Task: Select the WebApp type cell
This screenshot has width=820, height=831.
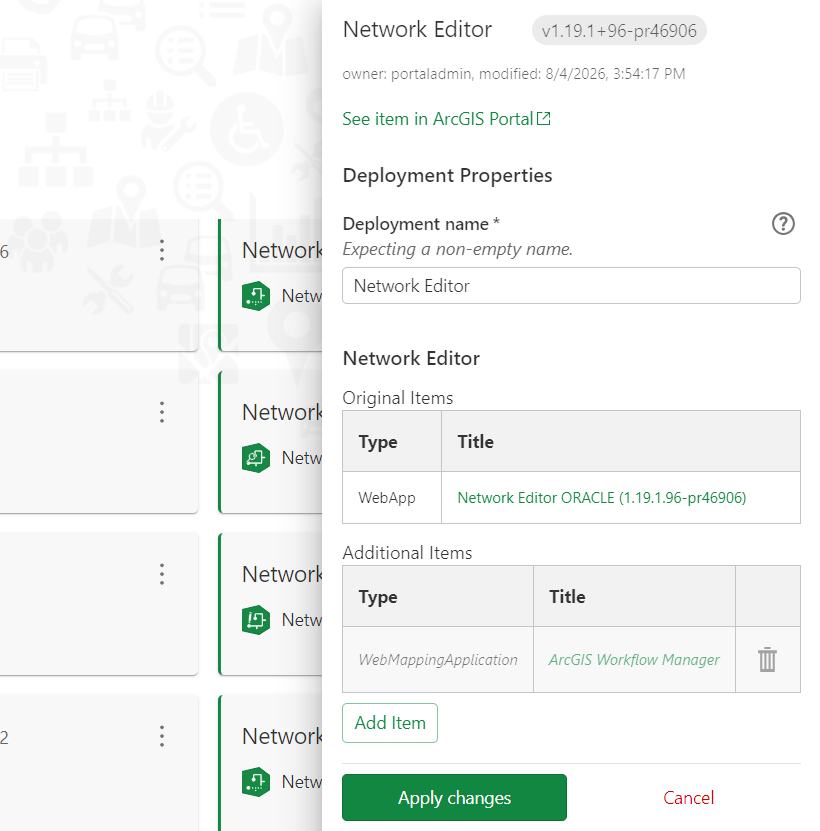Action: coord(392,498)
